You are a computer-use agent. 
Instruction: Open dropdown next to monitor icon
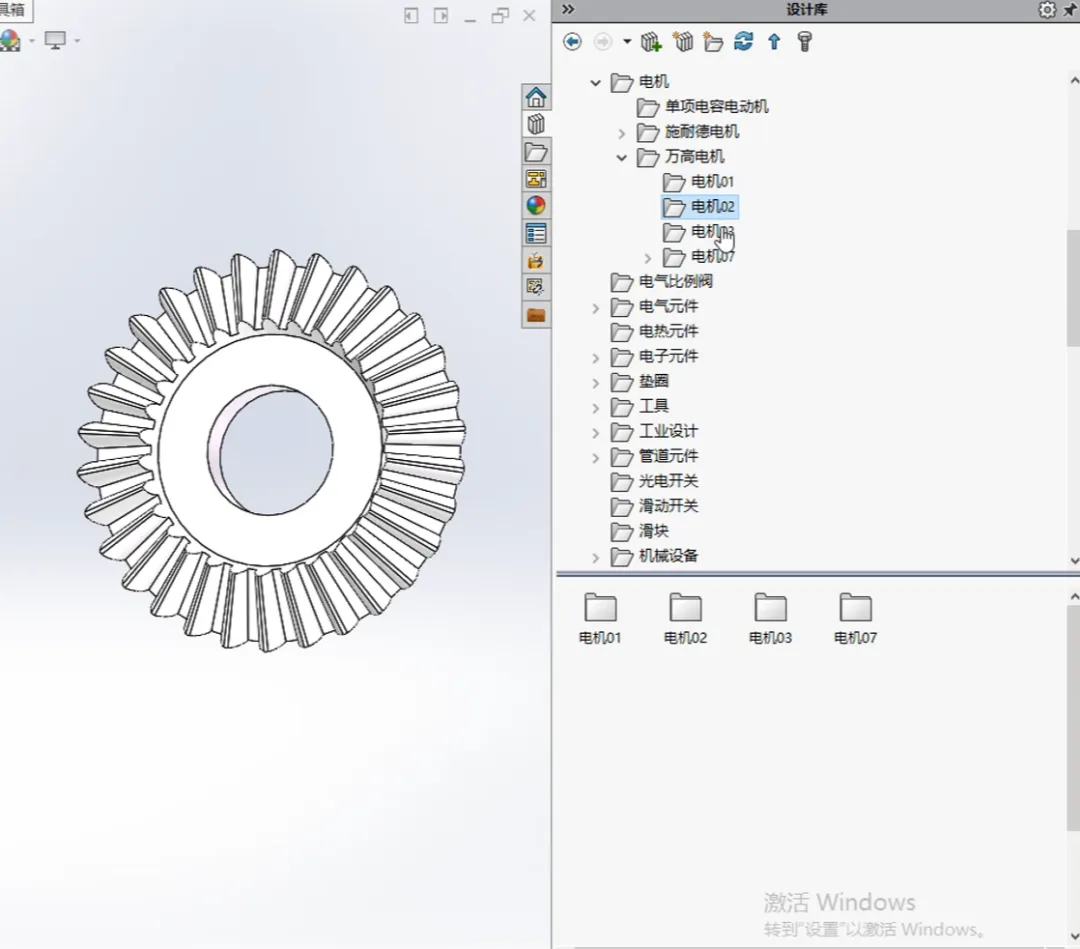(77, 41)
